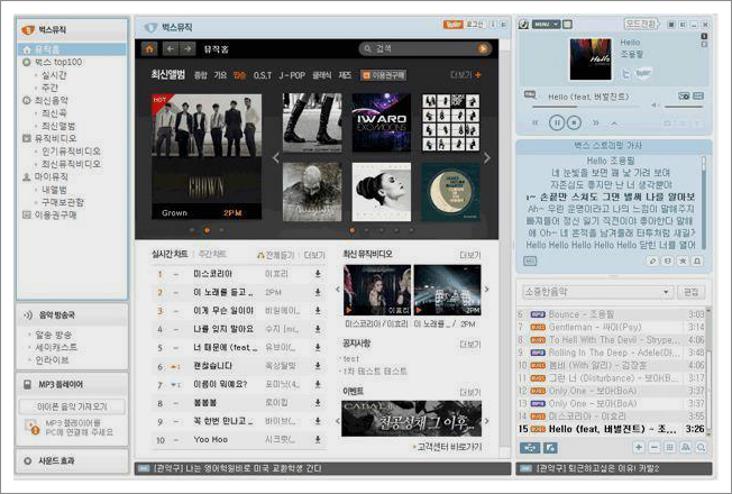Viewport: 732px width, 494px height.
Task: Click the lyrics panel scrollbar
Action: (704, 203)
